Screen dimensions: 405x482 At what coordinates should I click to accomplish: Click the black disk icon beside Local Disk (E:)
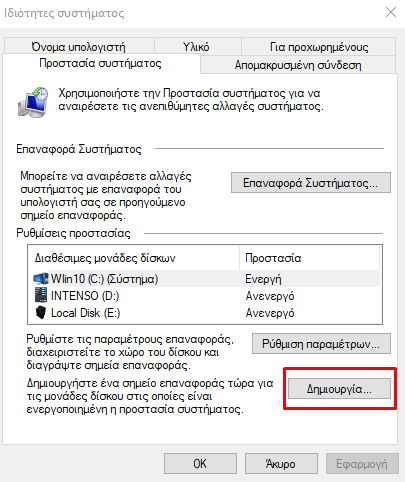[x=41, y=313]
